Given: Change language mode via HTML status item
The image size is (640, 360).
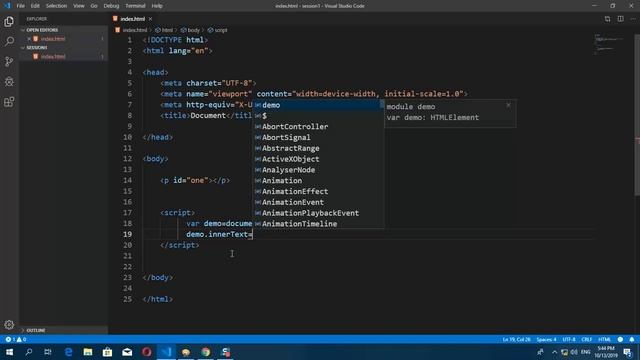Looking at the screenshot, I should click(x=604, y=339).
